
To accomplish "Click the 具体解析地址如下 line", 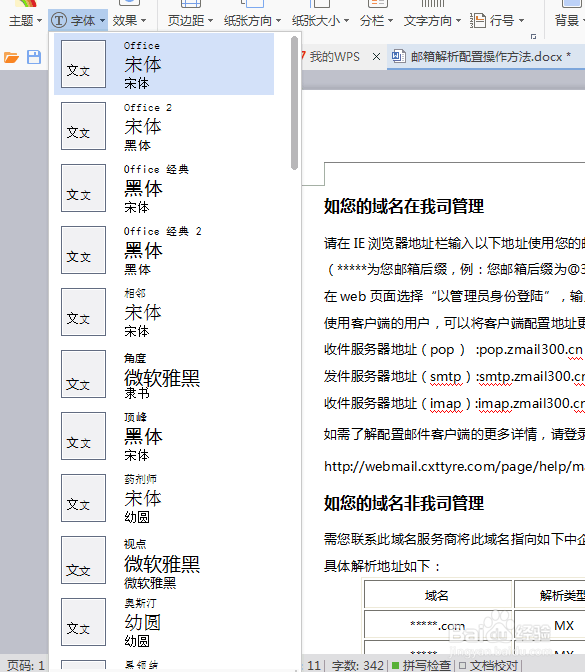I will pos(382,566).
